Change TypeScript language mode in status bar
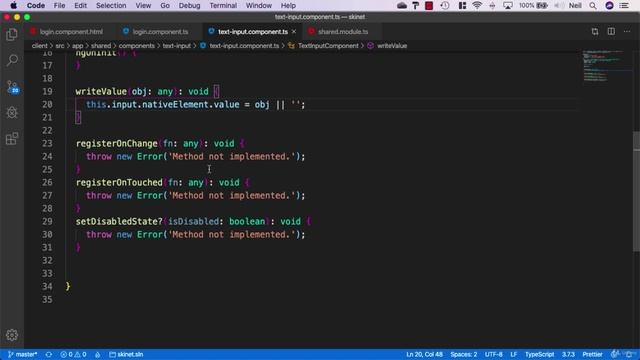The width and height of the screenshot is (640, 360). point(539,354)
